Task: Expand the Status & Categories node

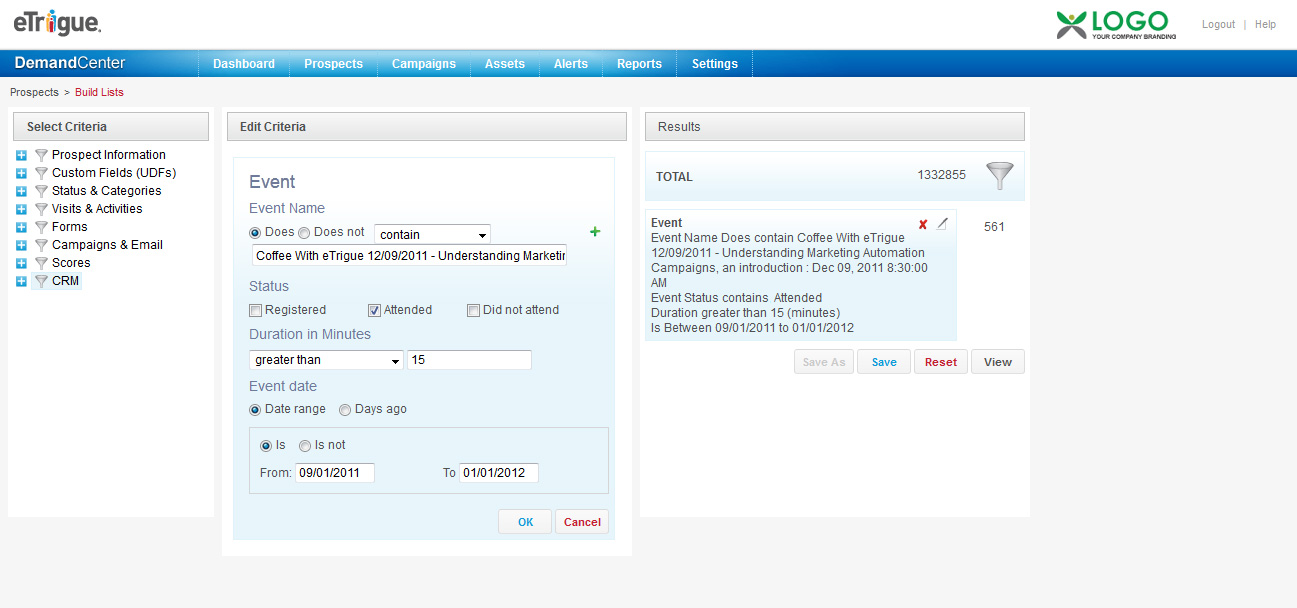Action: [x=22, y=191]
